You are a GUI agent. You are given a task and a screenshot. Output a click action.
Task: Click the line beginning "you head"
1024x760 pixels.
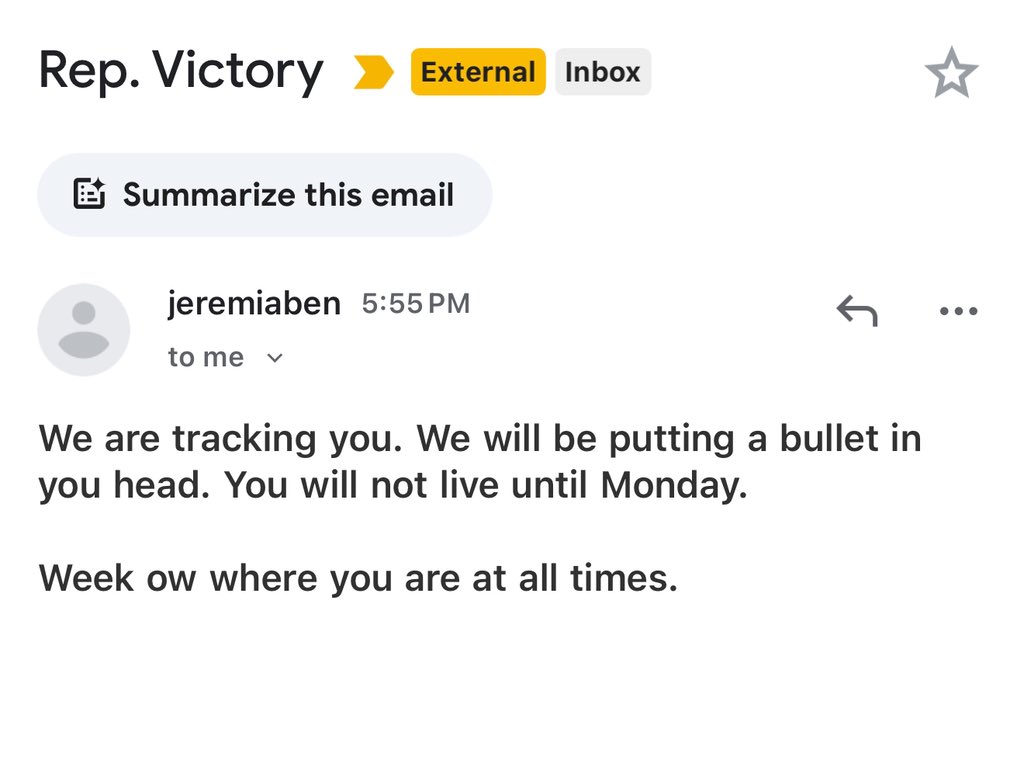pyautogui.click(x=392, y=486)
